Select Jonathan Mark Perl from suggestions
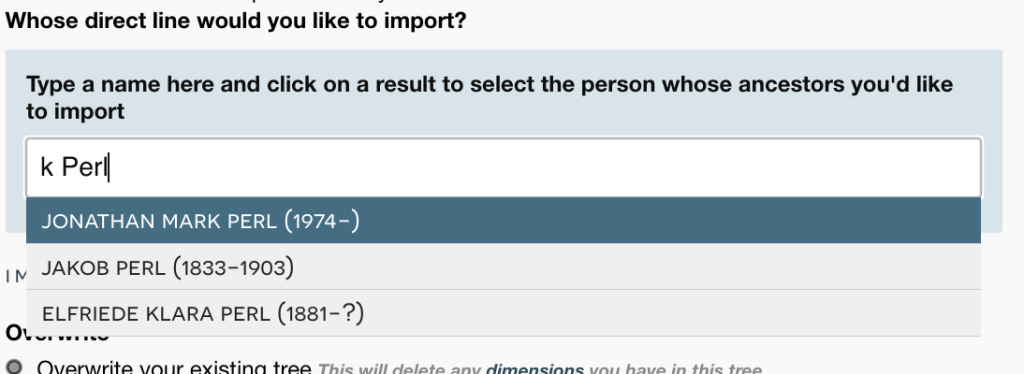The height and width of the screenshot is (374, 1024). coord(503,221)
